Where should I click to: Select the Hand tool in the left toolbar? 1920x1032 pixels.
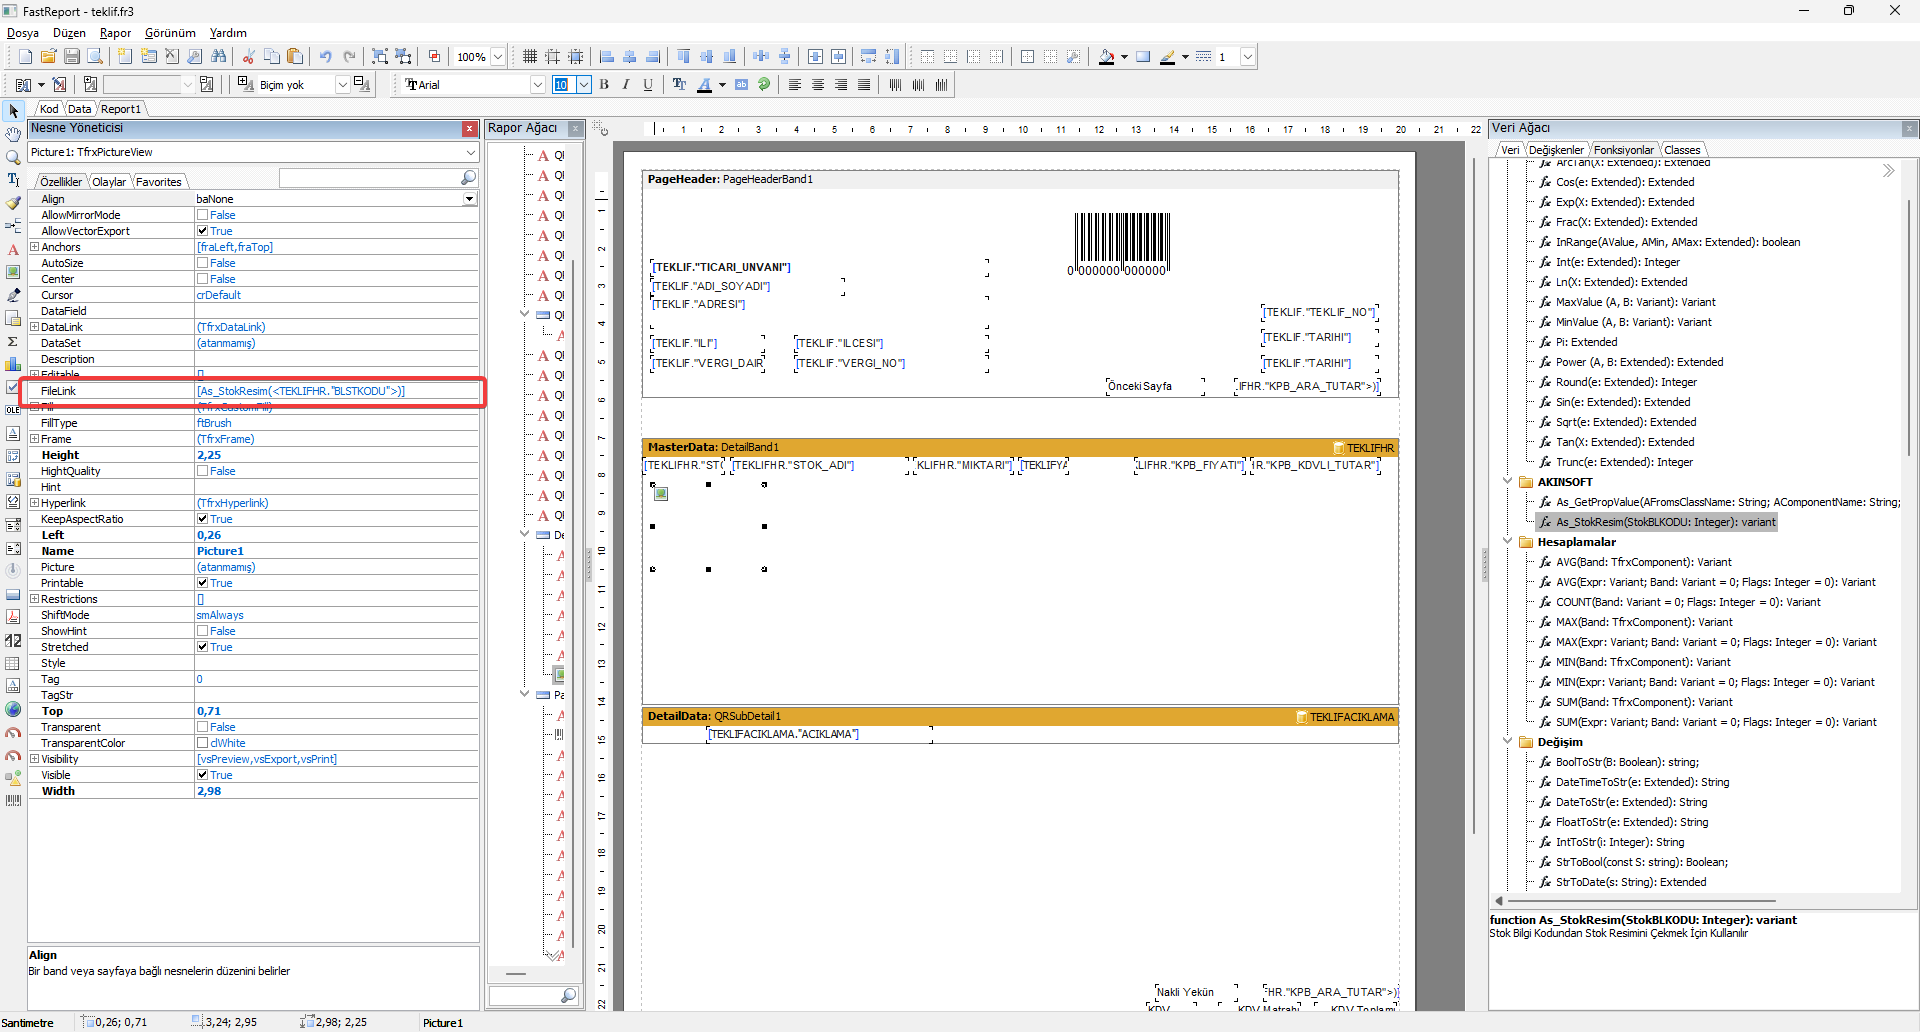[13, 134]
